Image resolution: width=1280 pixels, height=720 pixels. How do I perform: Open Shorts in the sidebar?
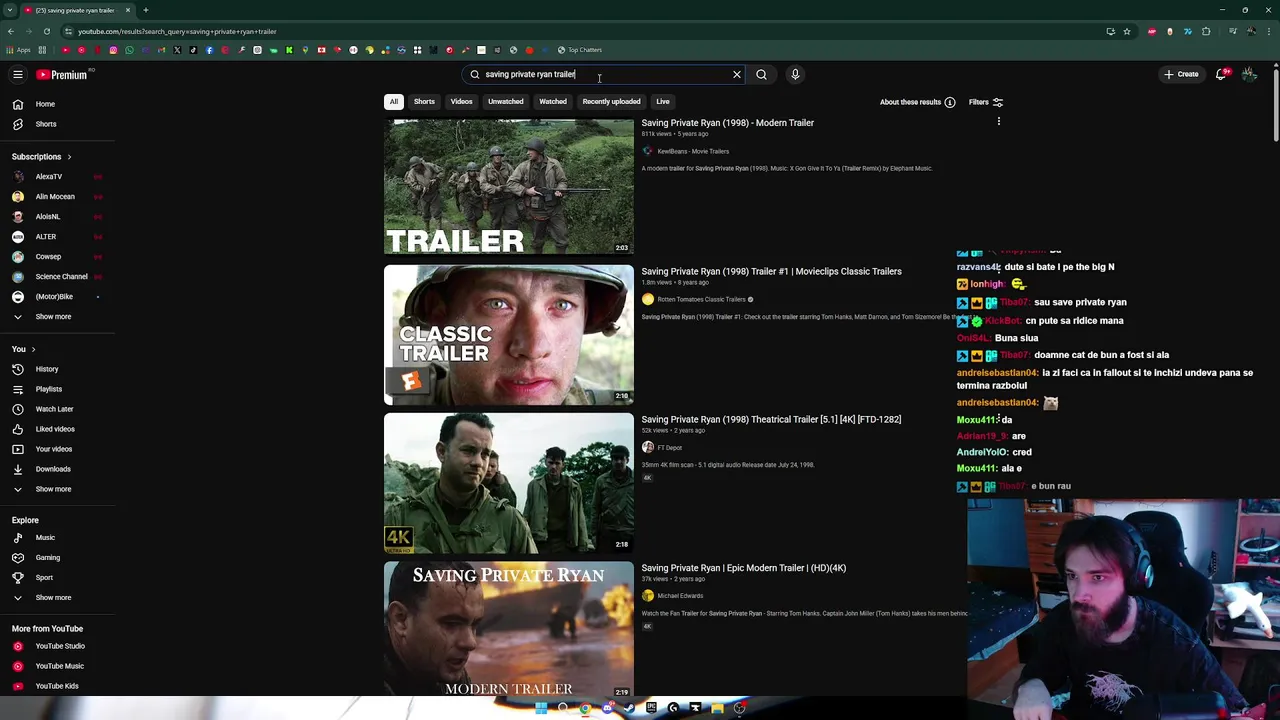(x=57, y=124)
